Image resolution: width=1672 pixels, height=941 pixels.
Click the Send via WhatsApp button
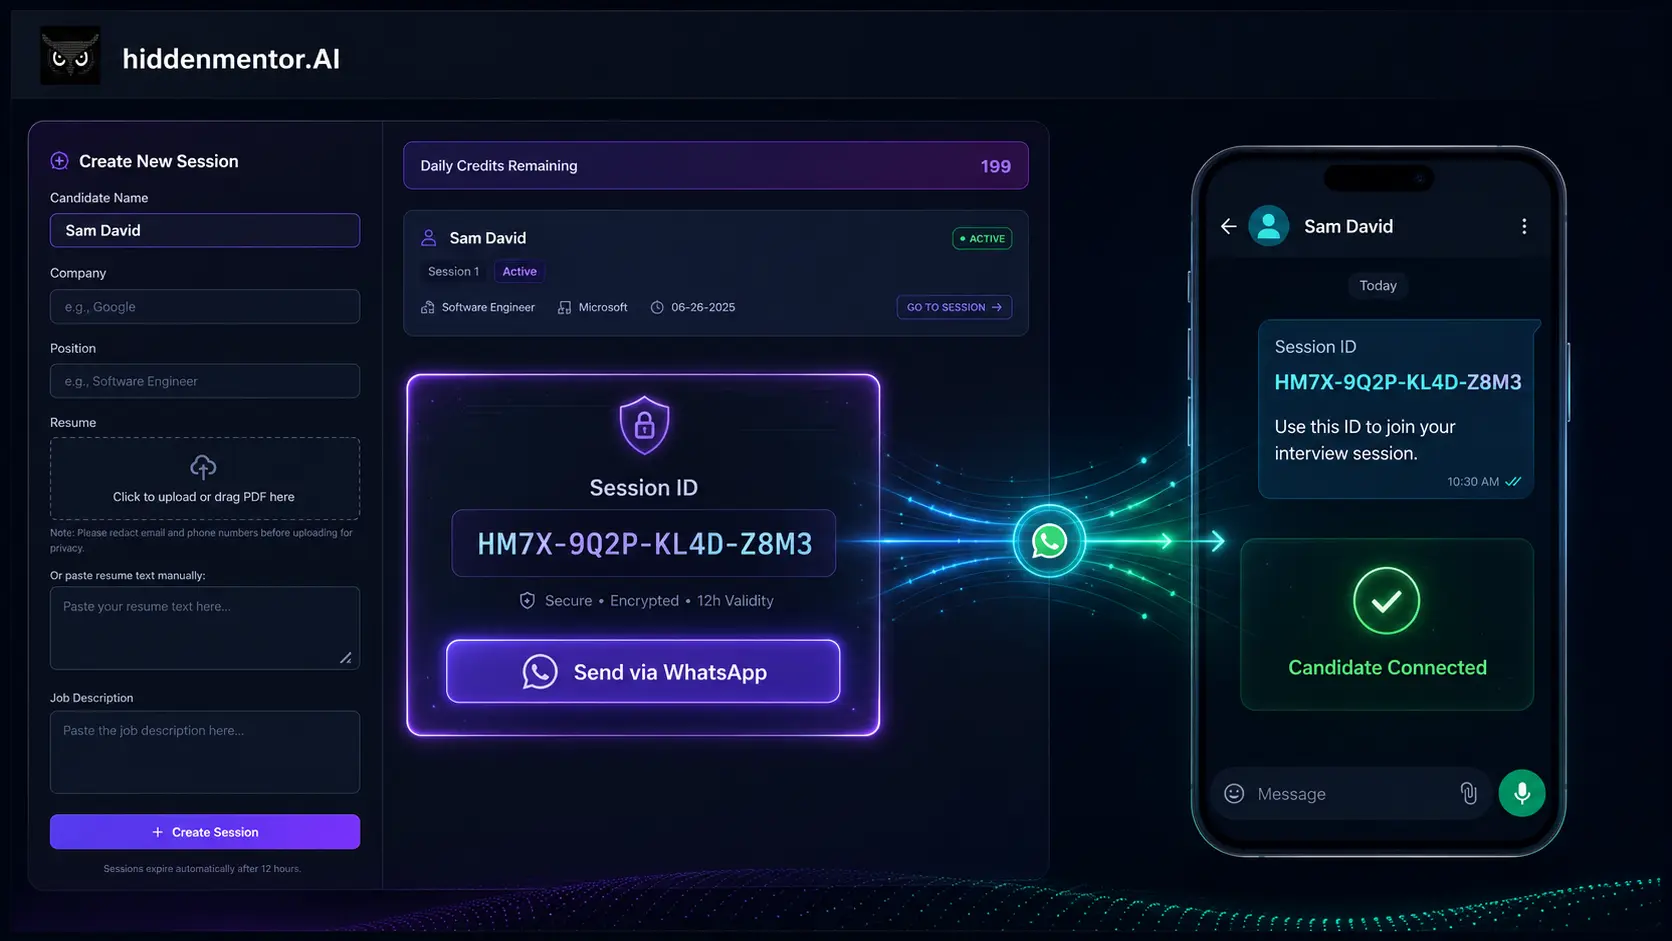pyautogui.click(x=643, y=671)
